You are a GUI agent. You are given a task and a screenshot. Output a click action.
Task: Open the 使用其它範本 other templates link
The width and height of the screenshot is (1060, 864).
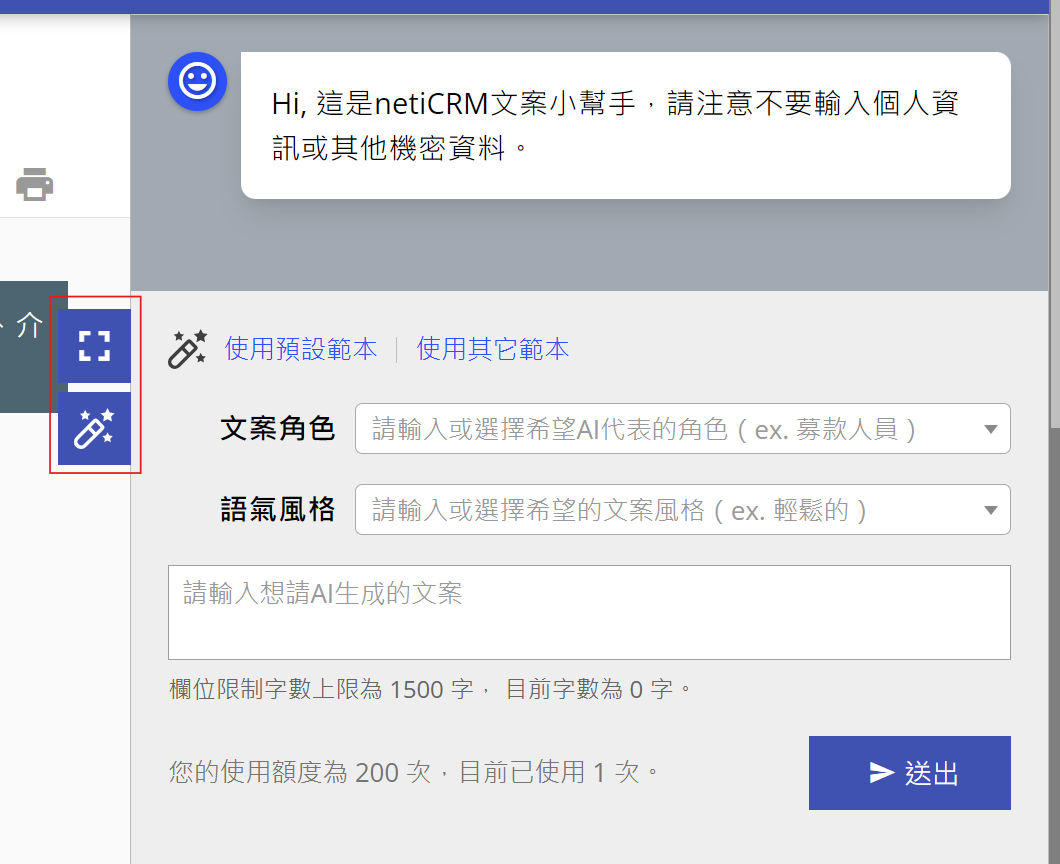point(492,349)
